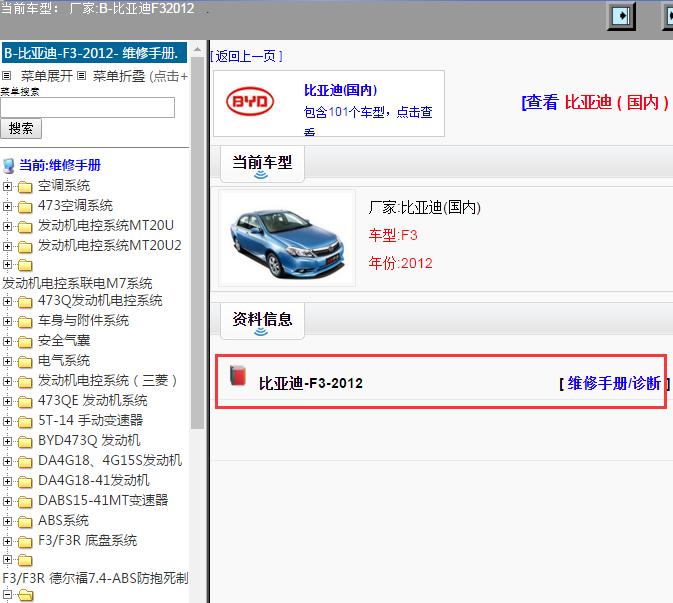Click the 比亚迪-F3-2012 entry title
The image size is (673, 603).
coord(311,383)
